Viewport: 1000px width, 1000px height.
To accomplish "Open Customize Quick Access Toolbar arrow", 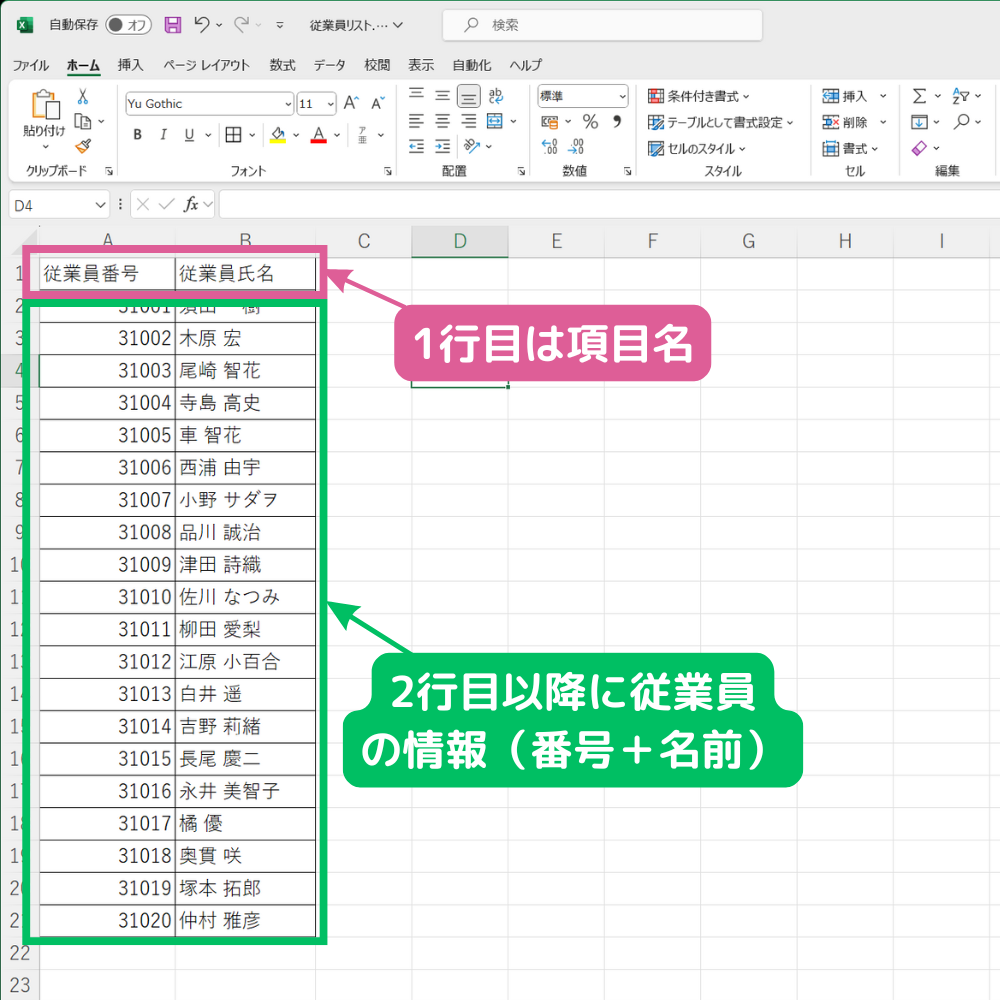I will [x=279, y=25].
